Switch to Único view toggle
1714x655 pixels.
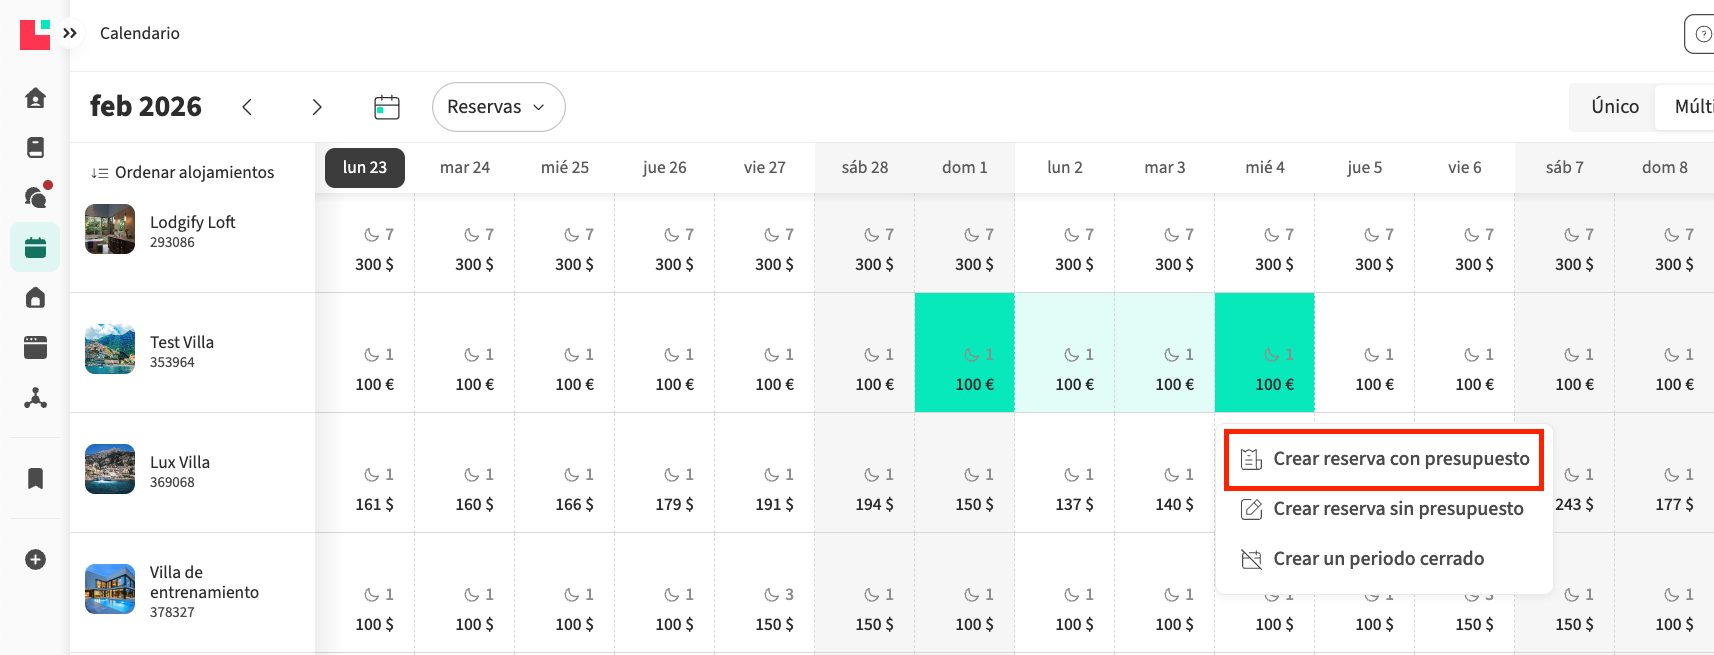[1614, 107]
